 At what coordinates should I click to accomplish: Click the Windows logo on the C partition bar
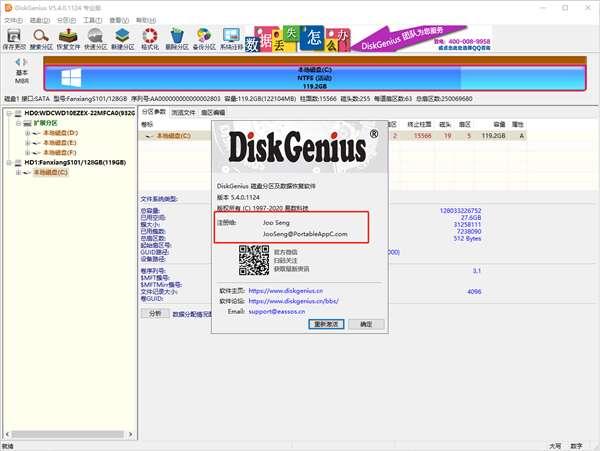pyautogui.click(x=71, y=78)
